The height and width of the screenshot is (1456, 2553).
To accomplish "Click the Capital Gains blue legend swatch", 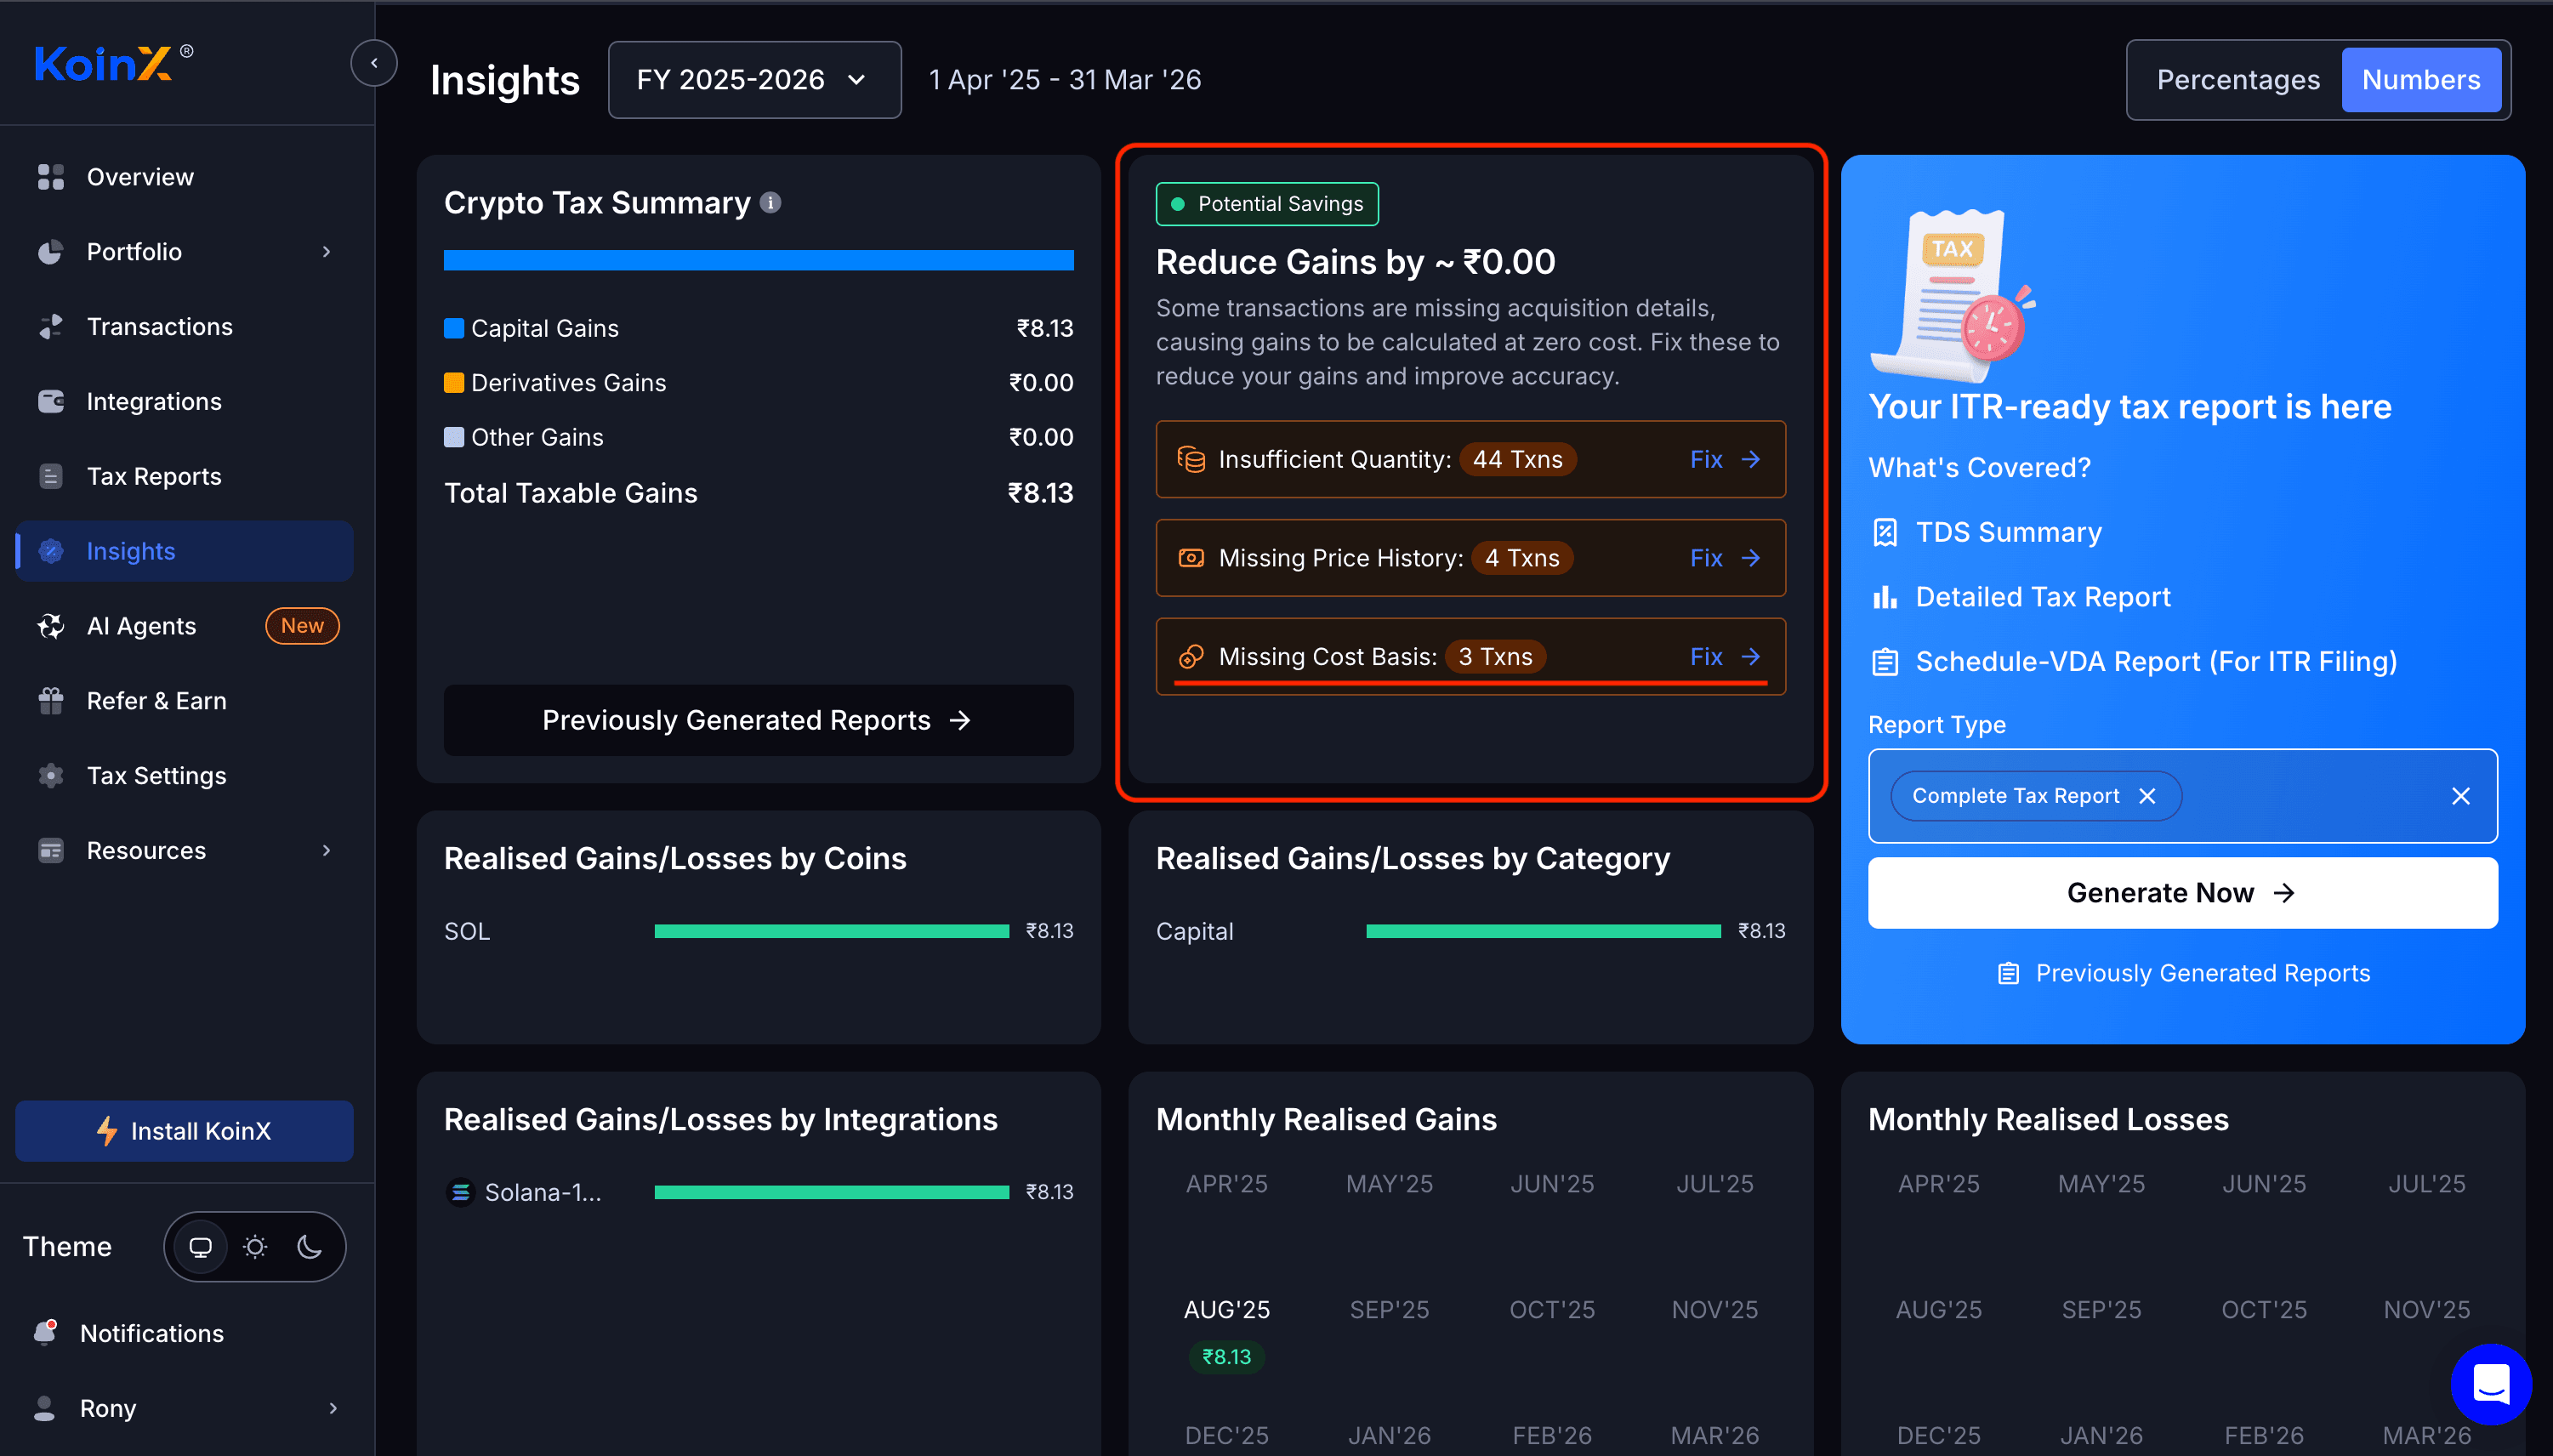I will [453, 328].
